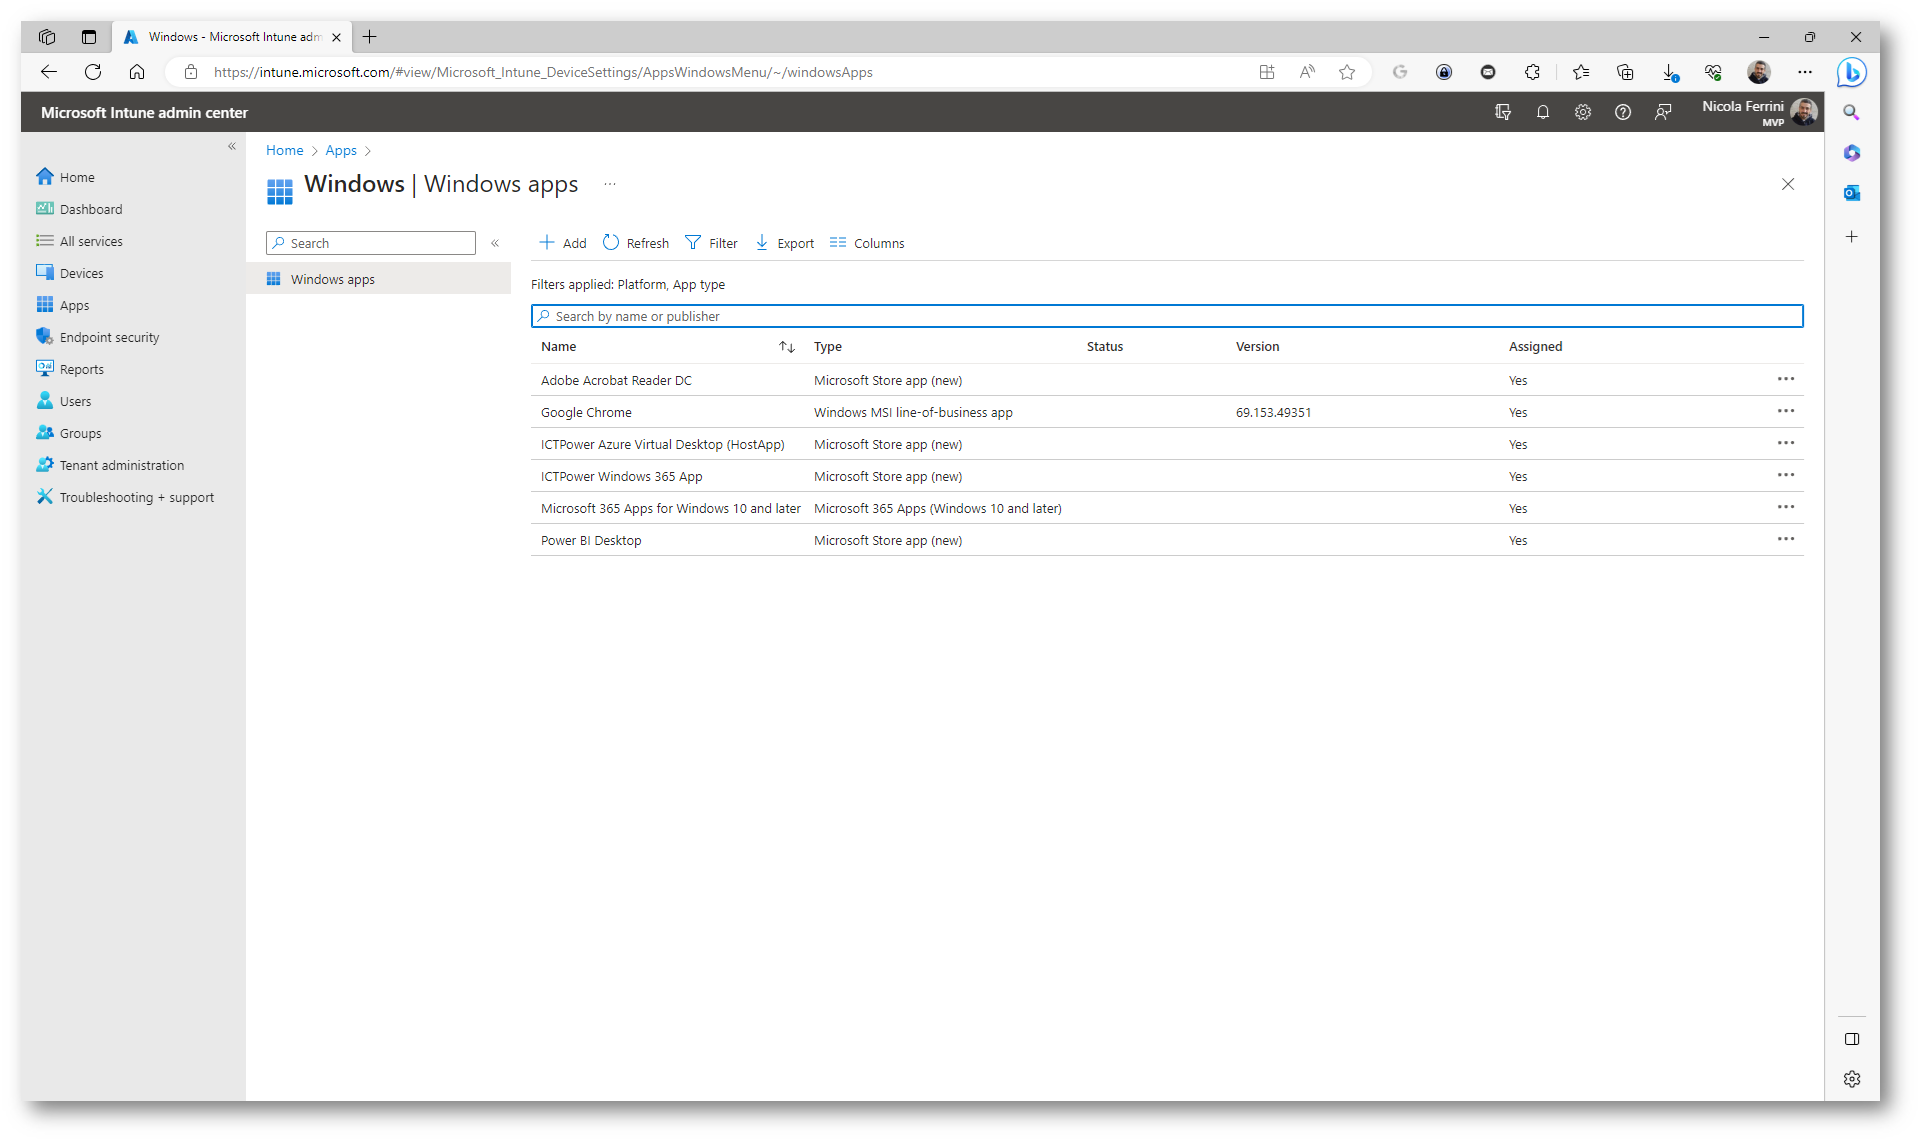The width and height of the screenshot is (1922, 1143).
Task: Open a new browser tab
Action: click(x=370, y=37)
